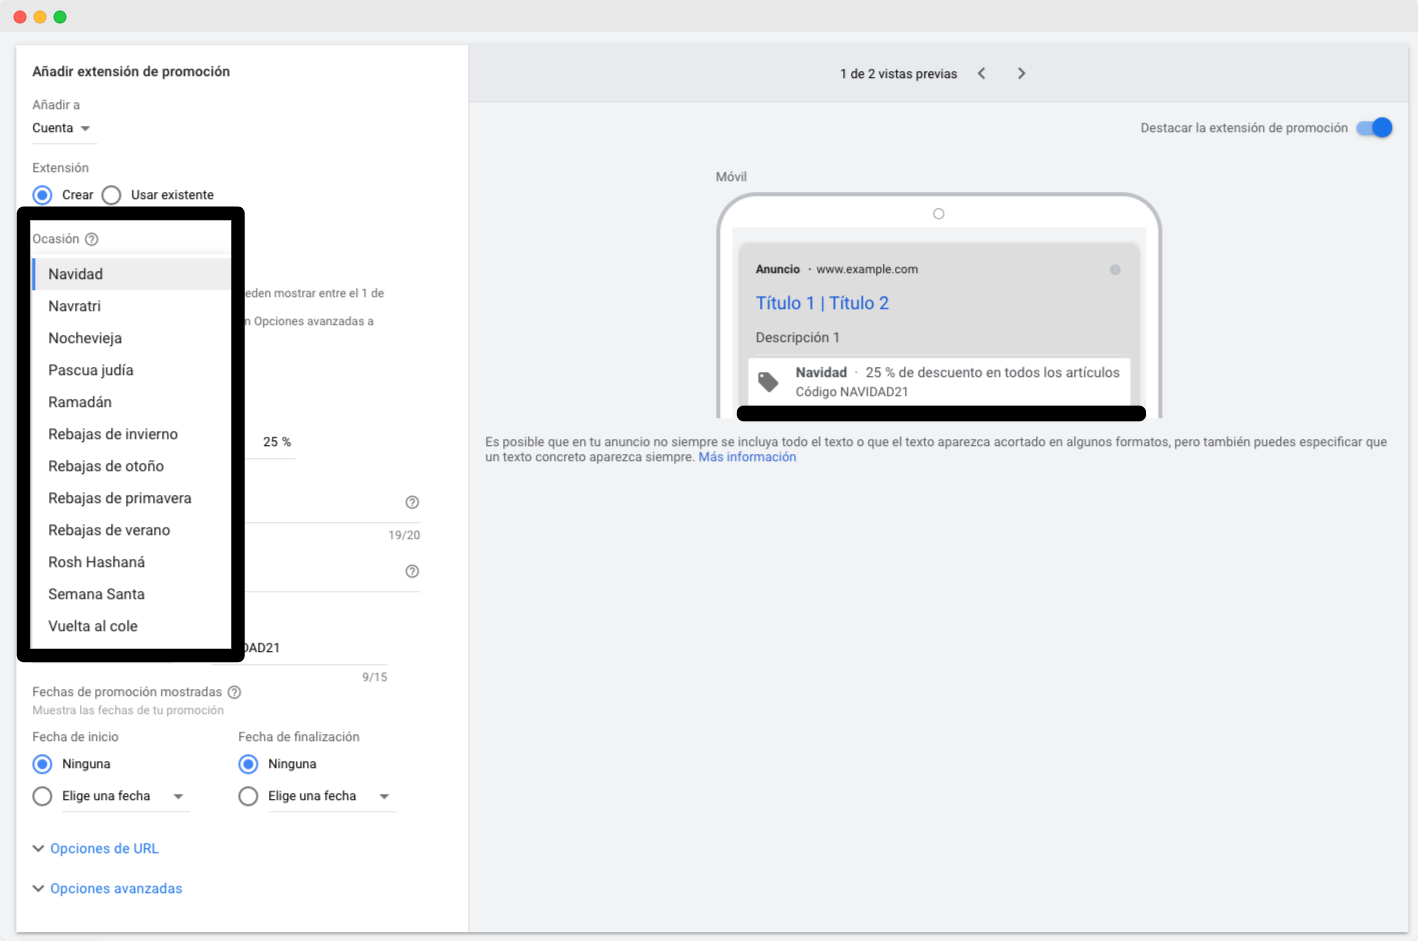
Task: Open the end date picker dropdown arrow
Action: [384, 796]
